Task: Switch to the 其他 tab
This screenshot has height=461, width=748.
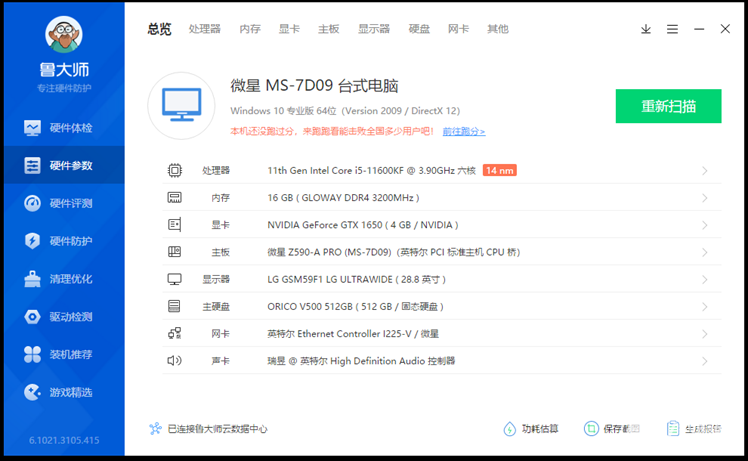Action: tap(498, 29)
